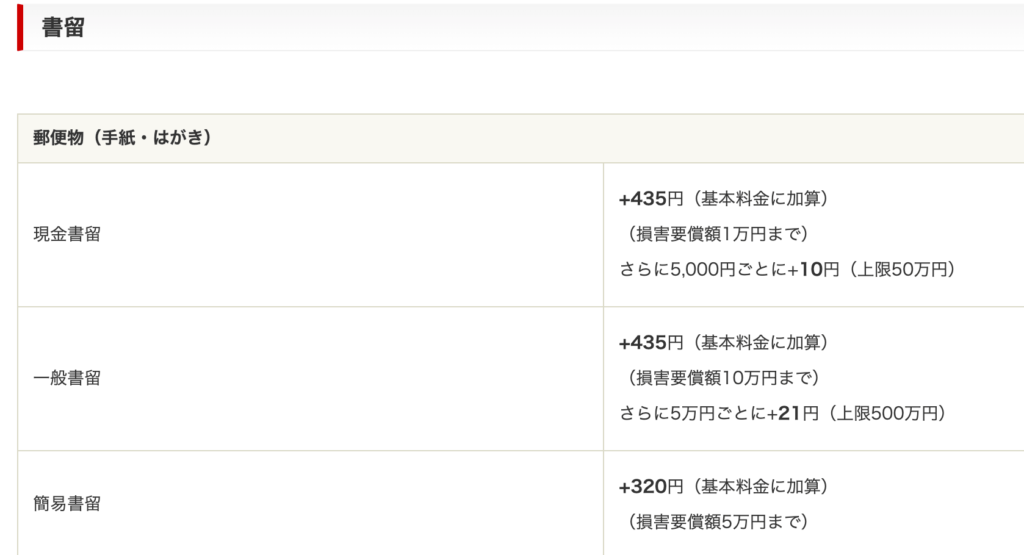This screenshot has width=1024, height=555.
Task: Click the 一般書留 row label
Action: pyautogui.click(x=67, y=379)
